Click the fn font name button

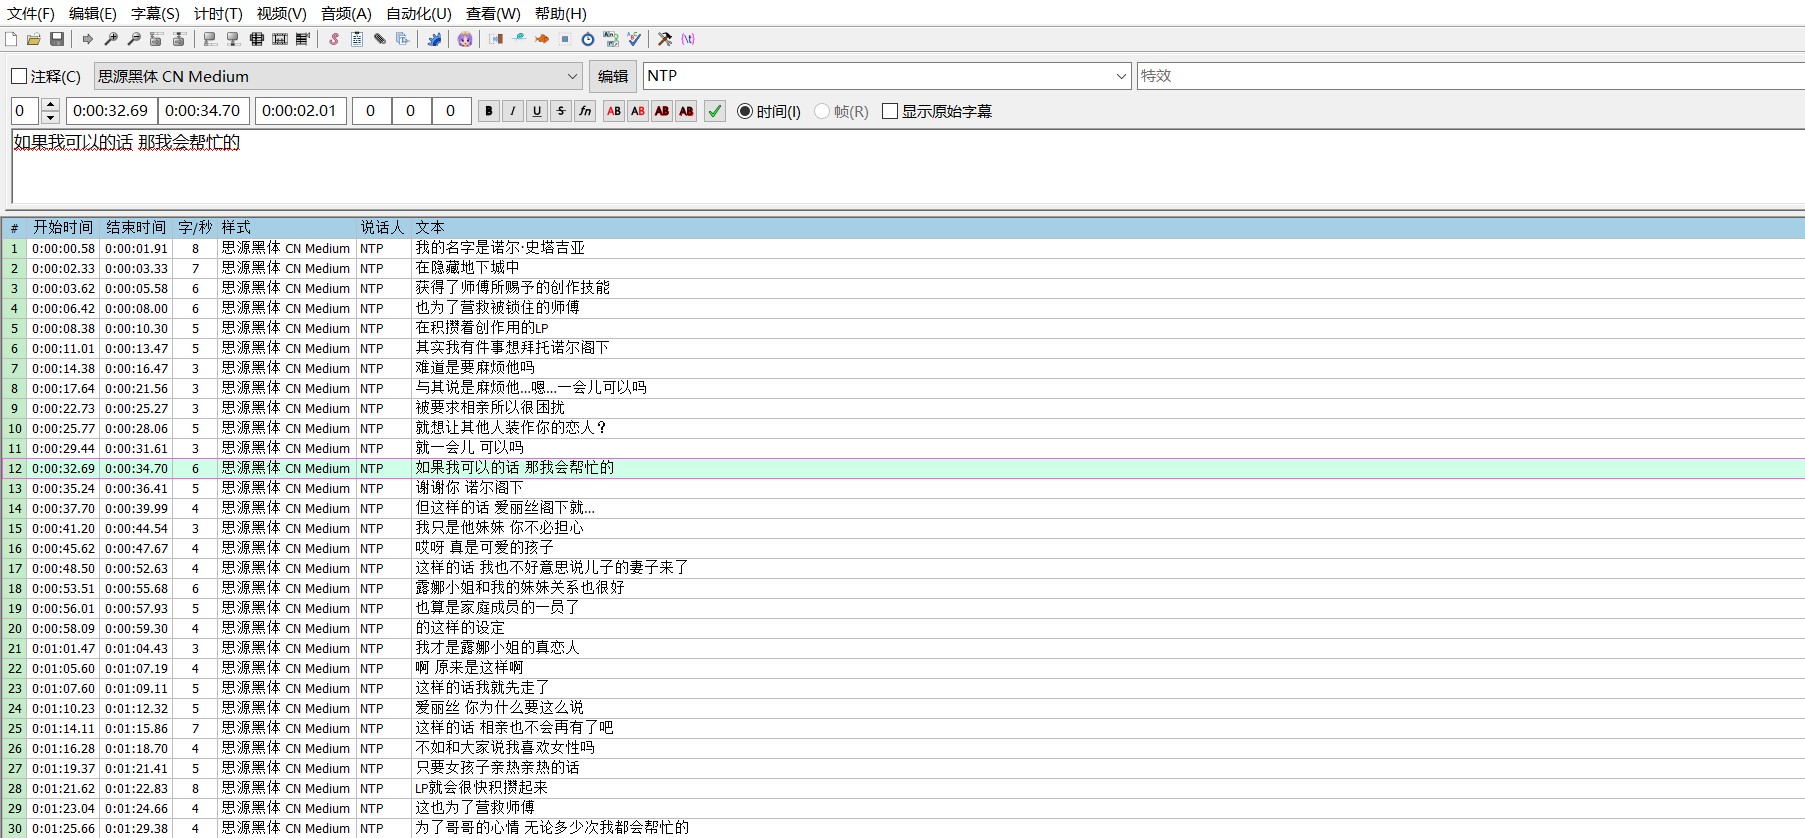[x=585, y=111]
